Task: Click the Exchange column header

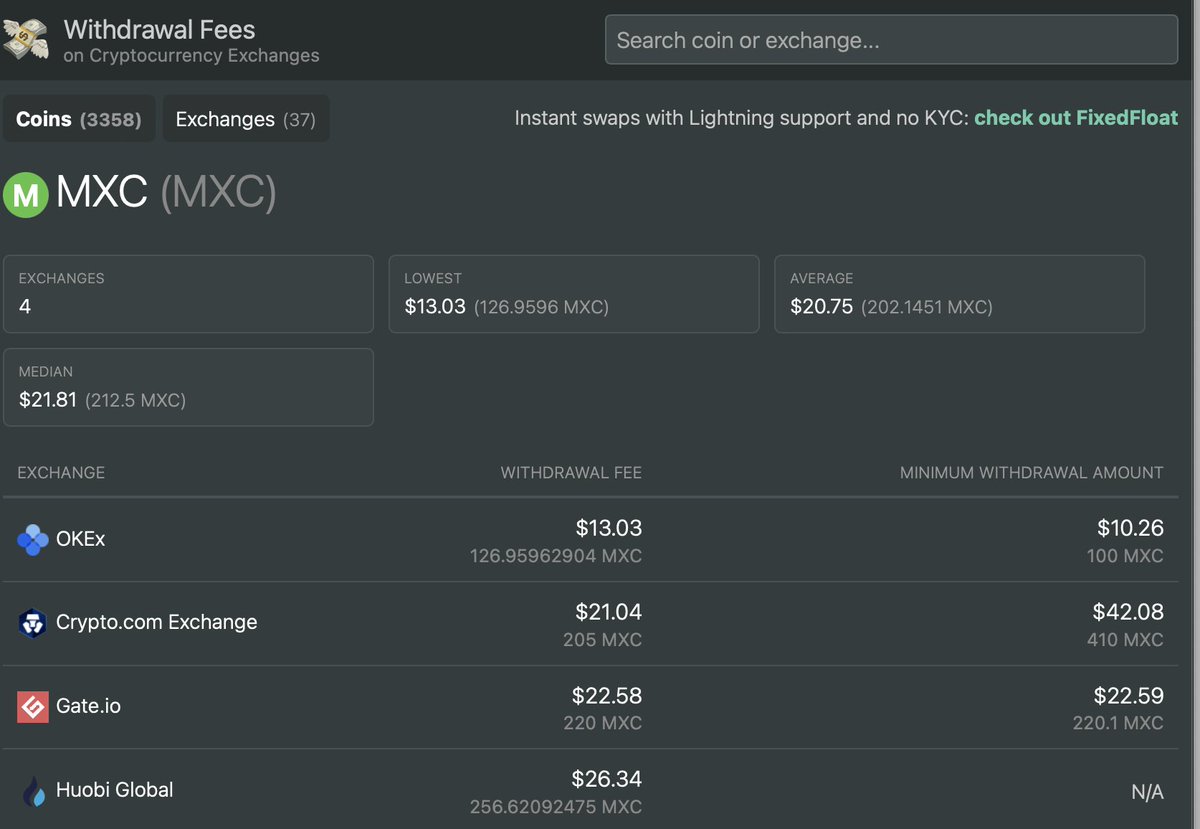Action: tap(61, 472)
